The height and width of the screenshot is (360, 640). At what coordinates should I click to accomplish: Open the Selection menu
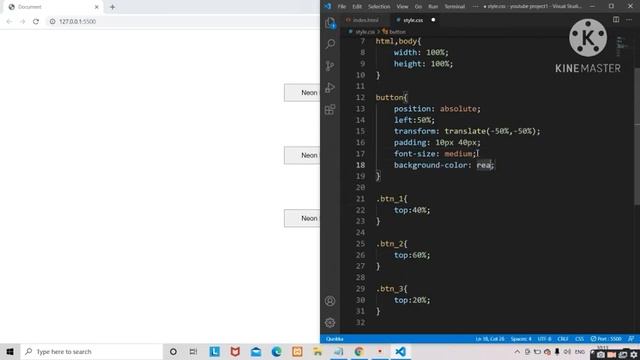click(379, 7)
